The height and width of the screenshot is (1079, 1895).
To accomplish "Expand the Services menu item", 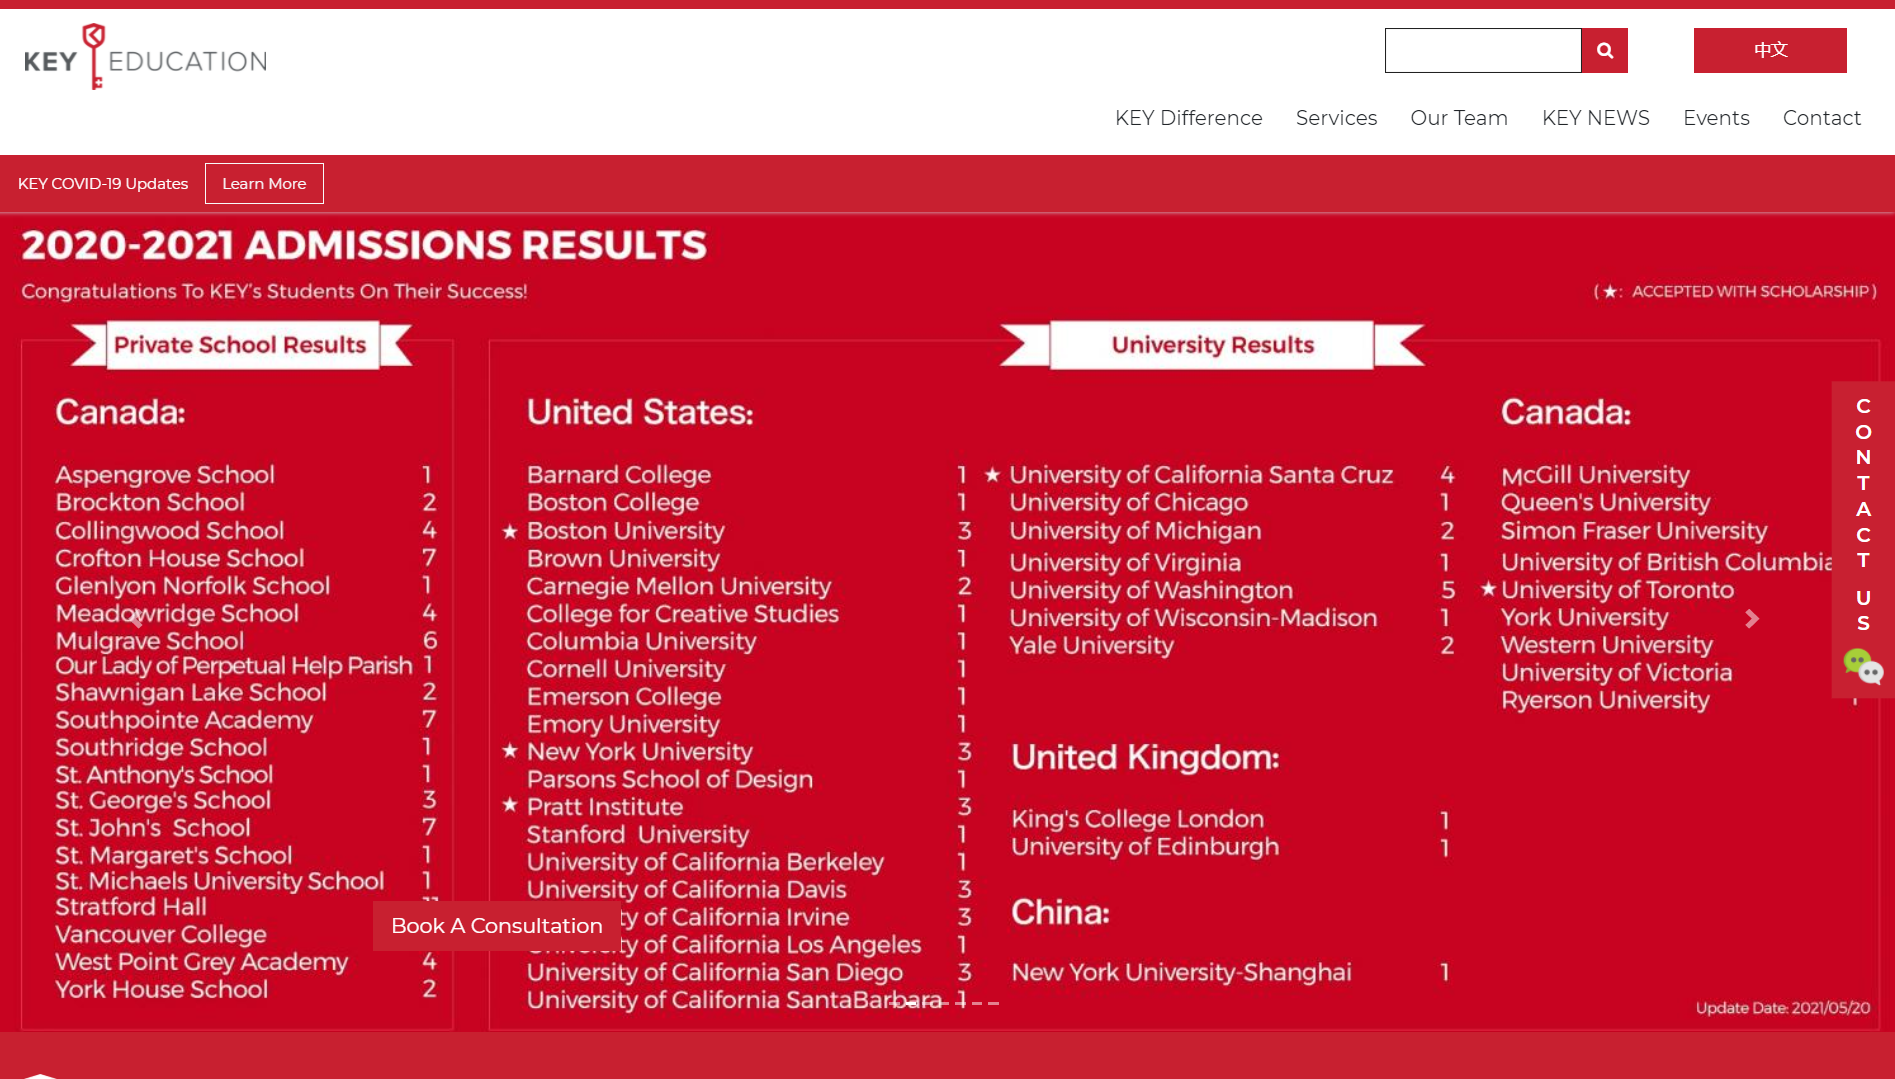I will click(x=1336, y=118).
